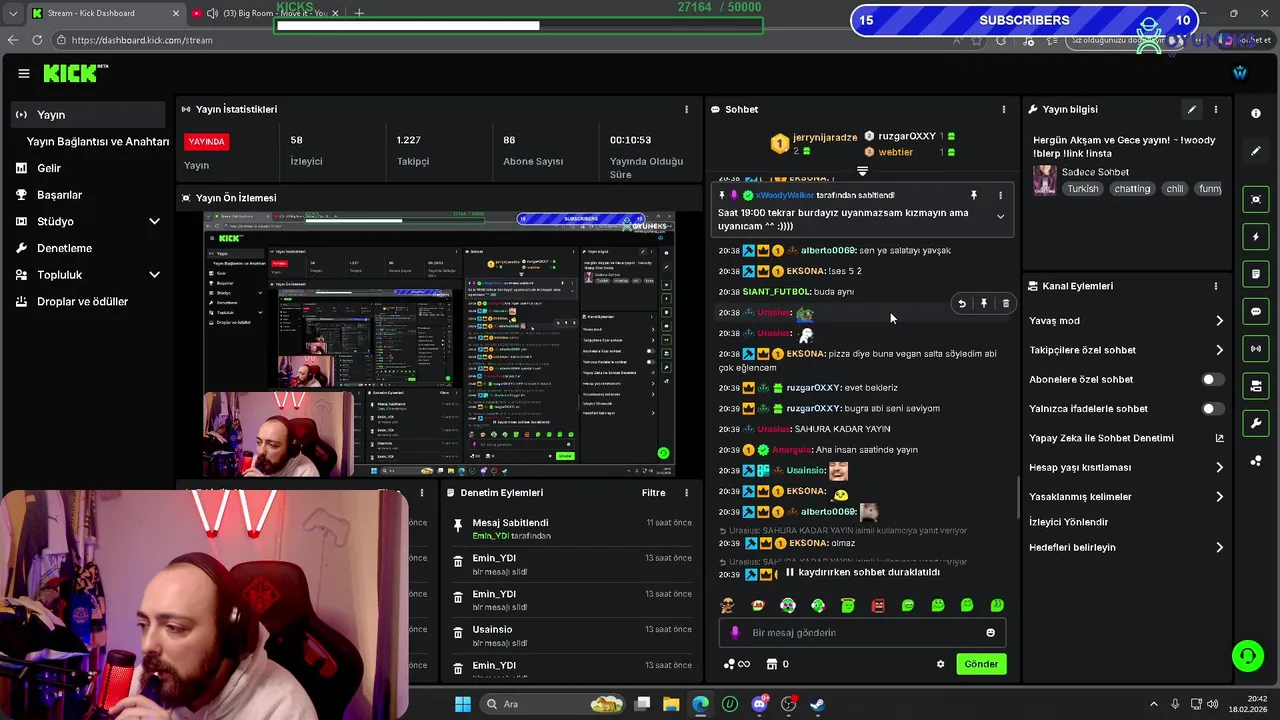Select Yayın in left sidebar
The height and width of the screenshot is (720, 1280).
coord(90,115)
